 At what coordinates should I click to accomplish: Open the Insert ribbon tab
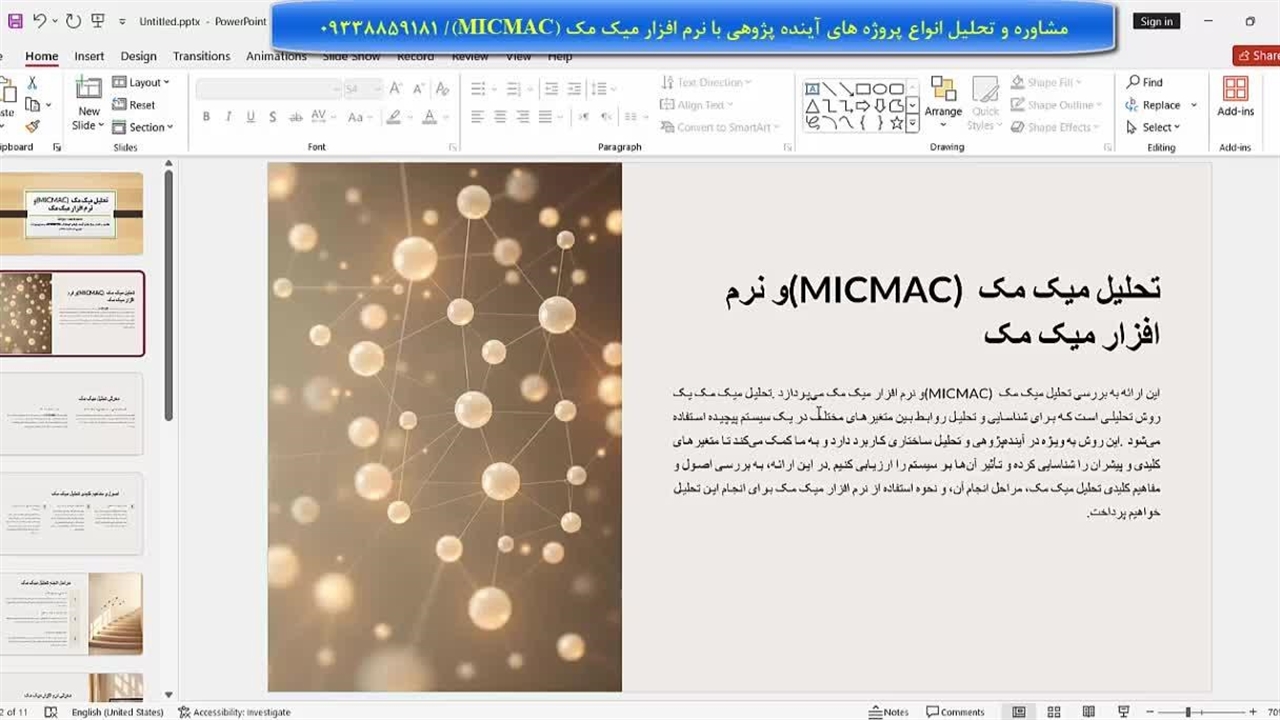89,57
